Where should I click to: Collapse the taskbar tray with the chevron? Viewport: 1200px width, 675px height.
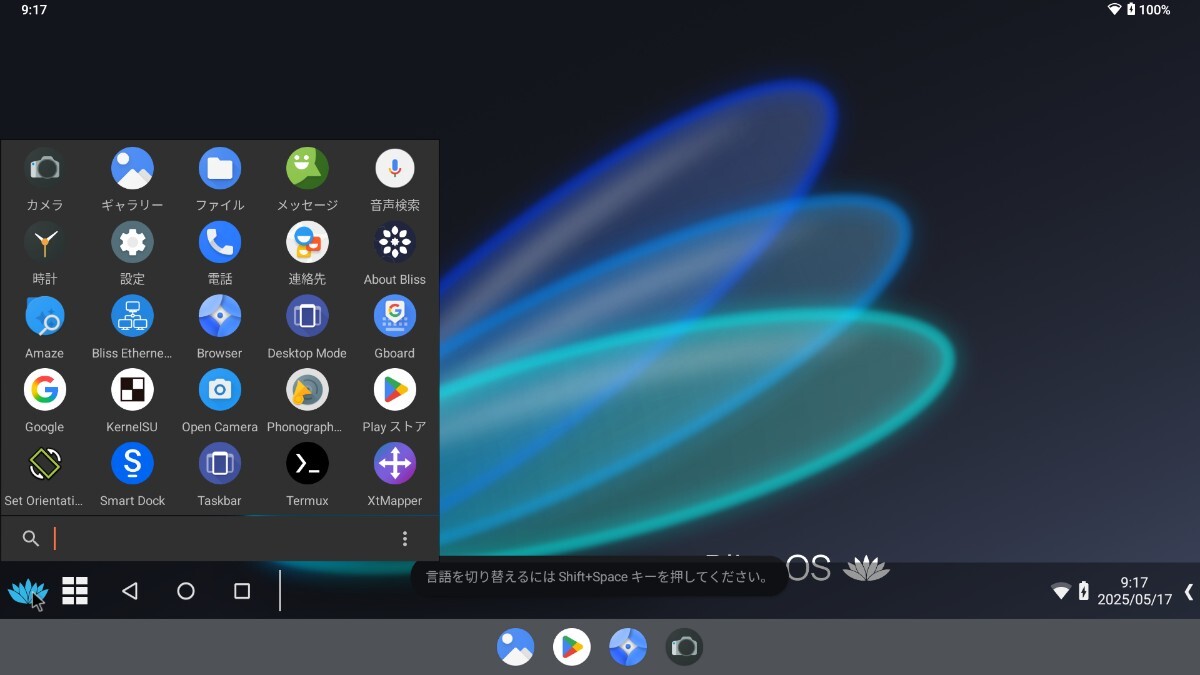point(1188,591)
